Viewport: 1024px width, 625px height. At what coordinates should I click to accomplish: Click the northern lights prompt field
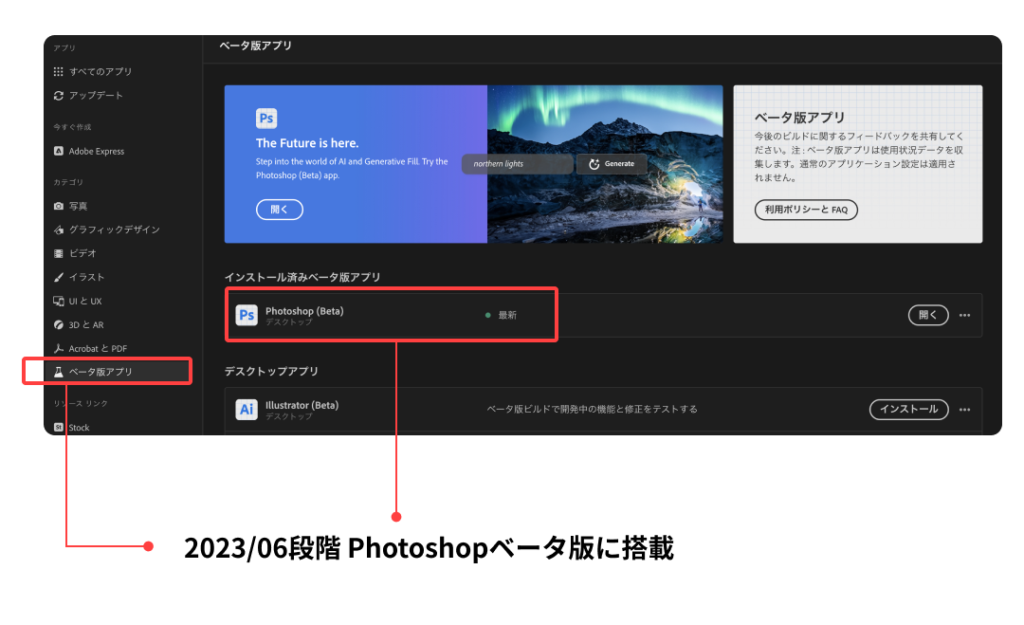517,164
